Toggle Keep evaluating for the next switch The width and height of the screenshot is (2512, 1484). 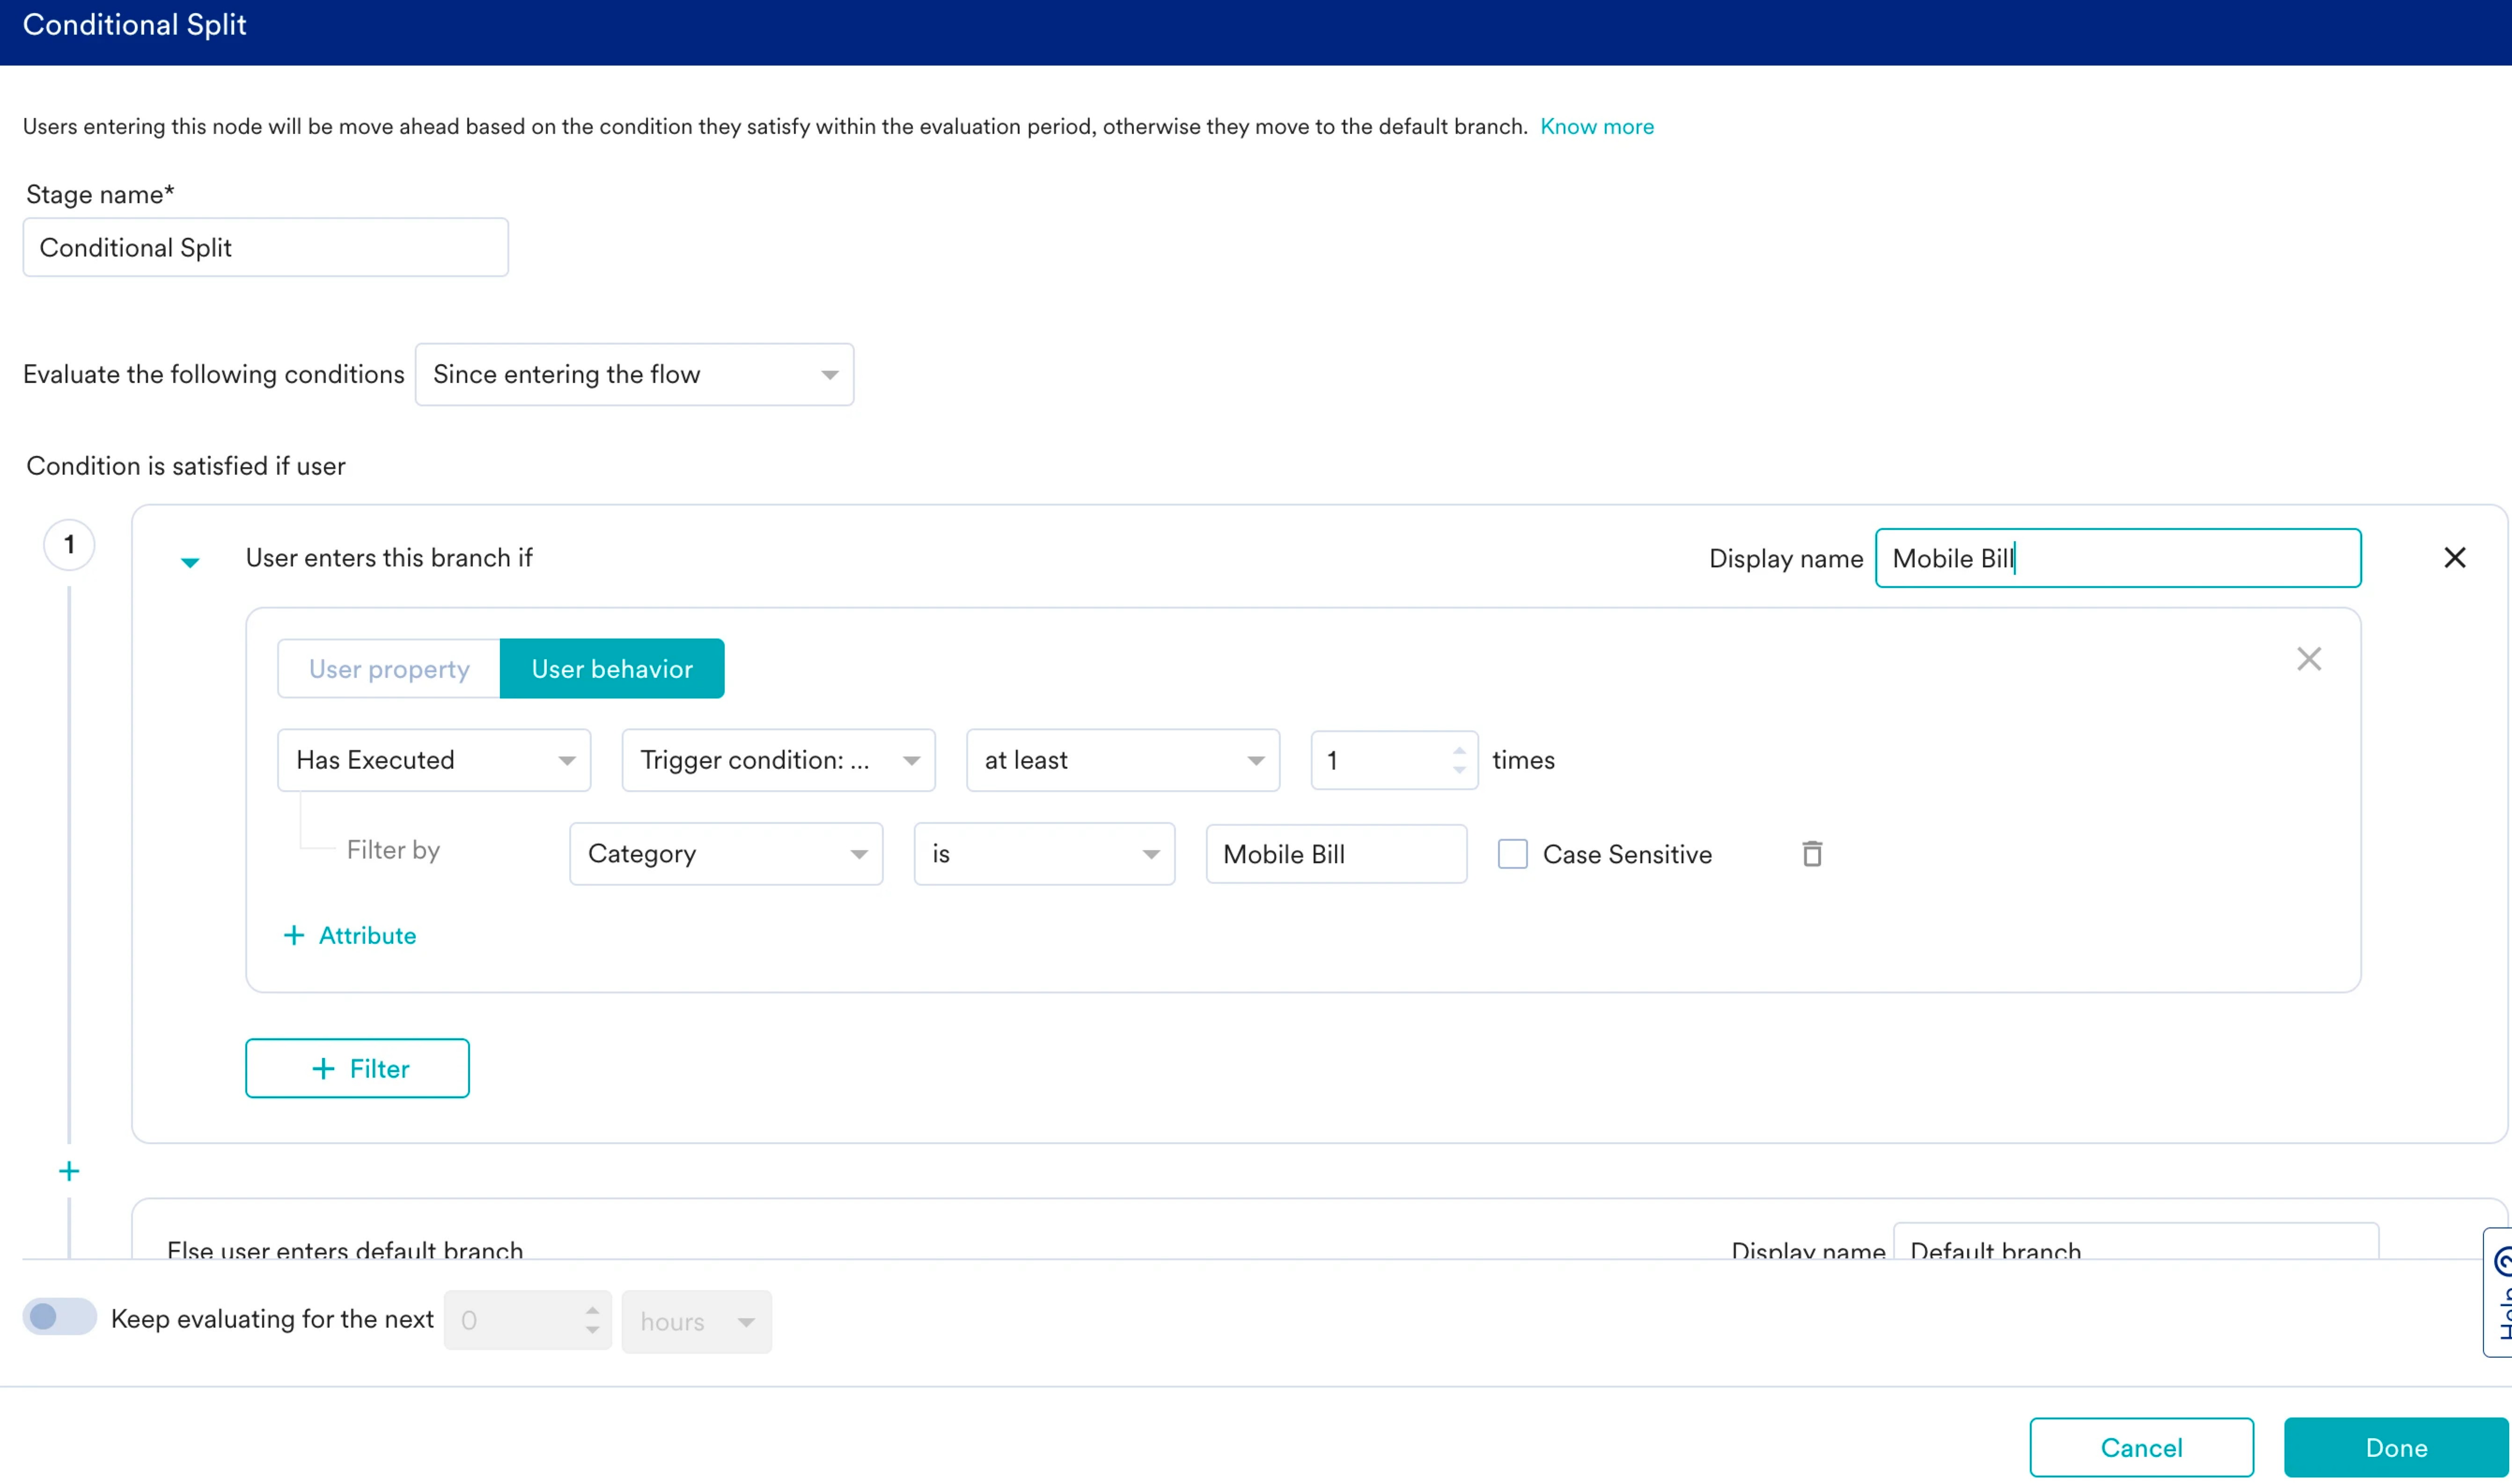coord(59,1317)
